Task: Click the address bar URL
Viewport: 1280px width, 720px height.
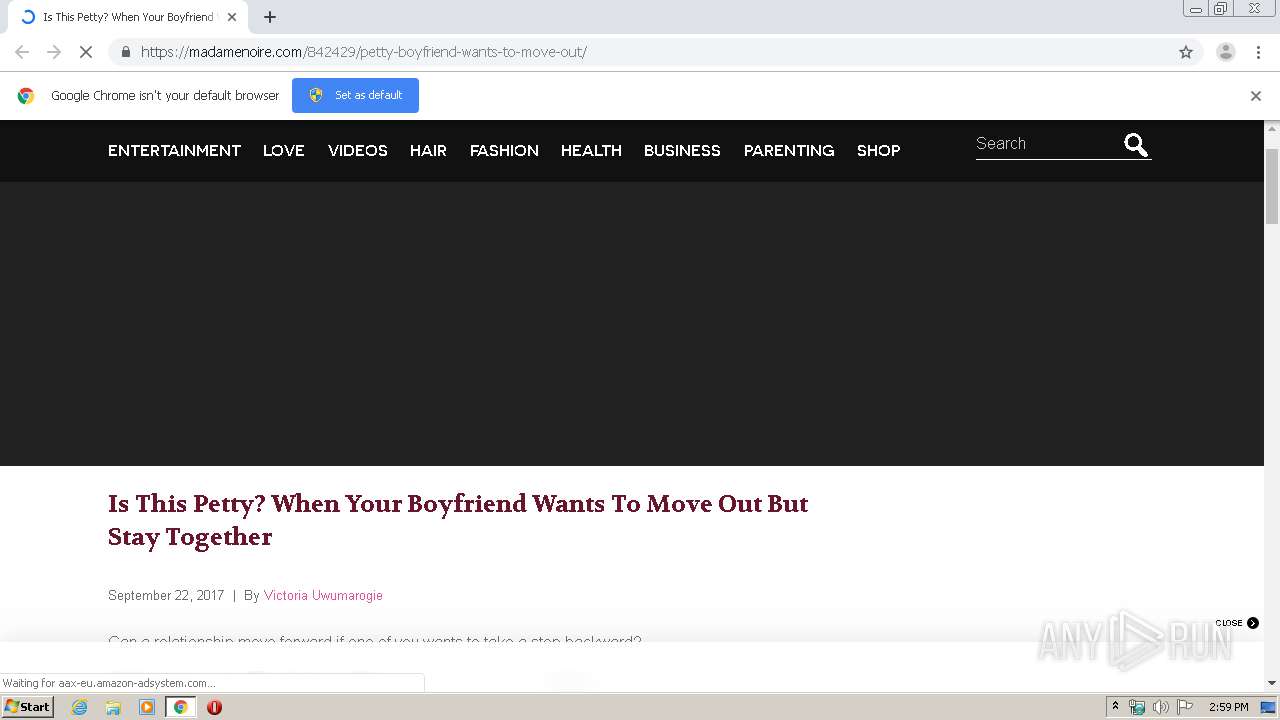Action: 363,52
